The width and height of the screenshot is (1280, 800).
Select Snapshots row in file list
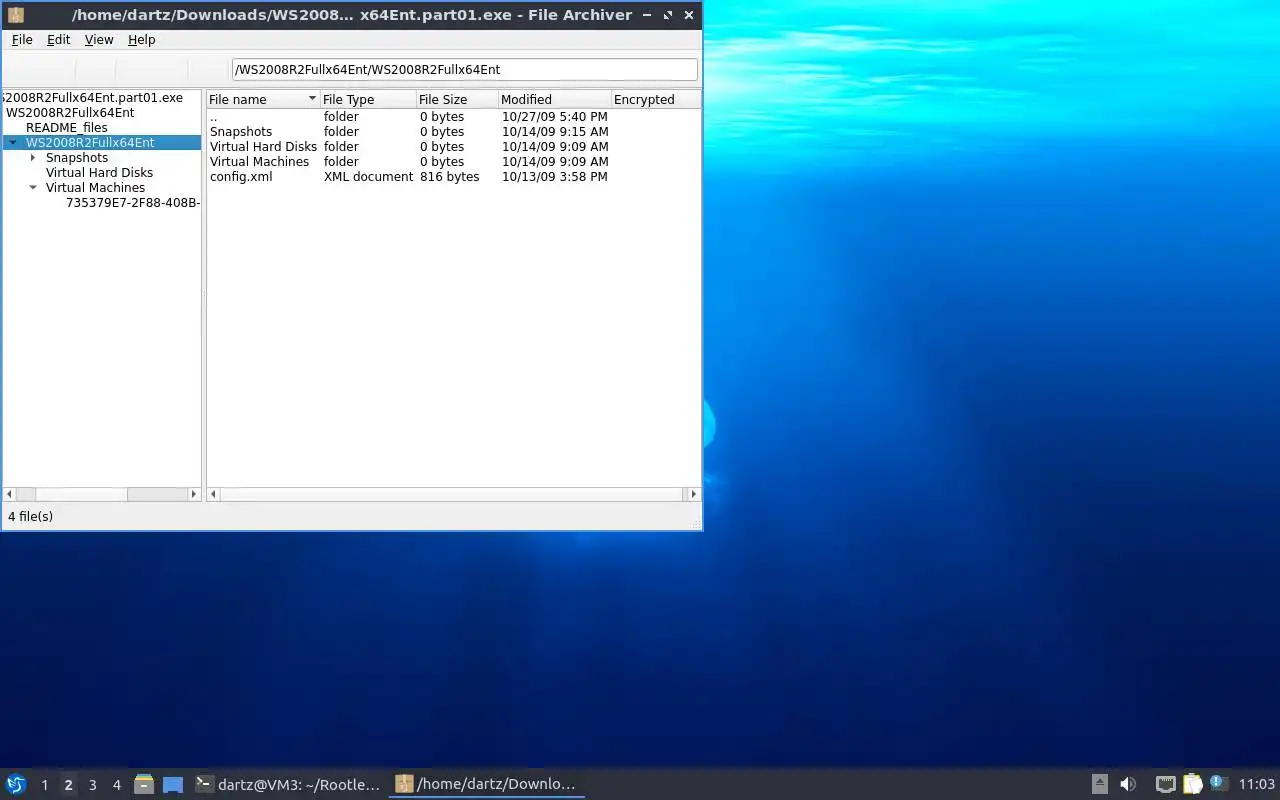tap(453, 132)
